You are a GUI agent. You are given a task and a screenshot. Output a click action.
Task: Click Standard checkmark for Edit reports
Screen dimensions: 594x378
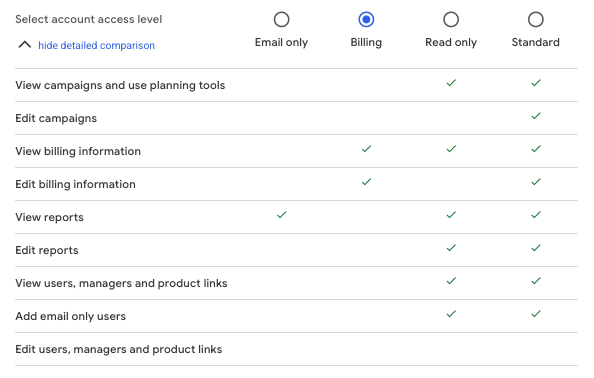pyautogui.click(x=536, y=248)
